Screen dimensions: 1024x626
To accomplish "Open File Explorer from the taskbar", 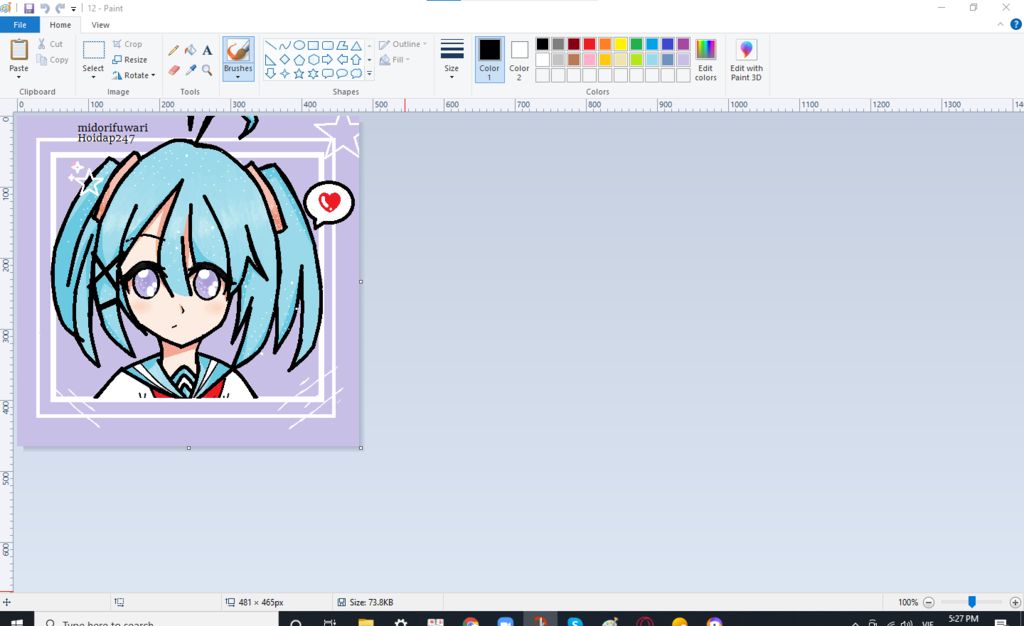I will [366, 622].
